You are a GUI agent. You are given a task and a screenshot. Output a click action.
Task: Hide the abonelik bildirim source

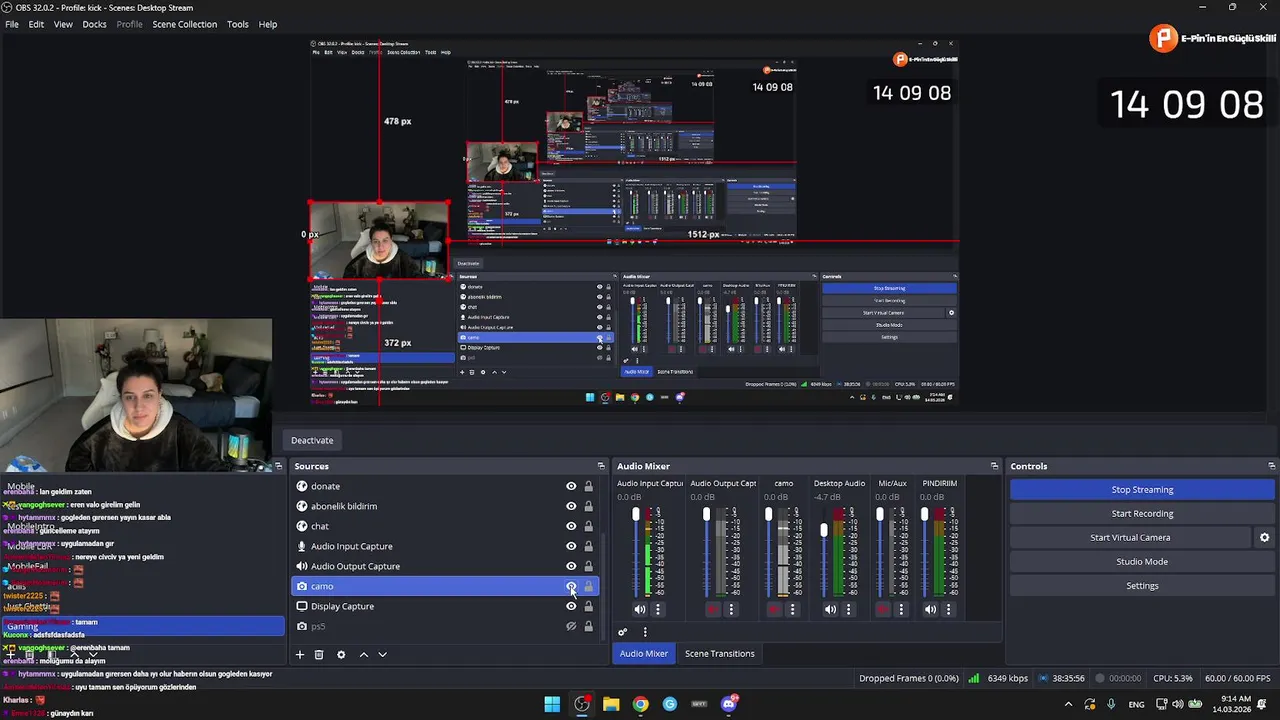[571, 506]
